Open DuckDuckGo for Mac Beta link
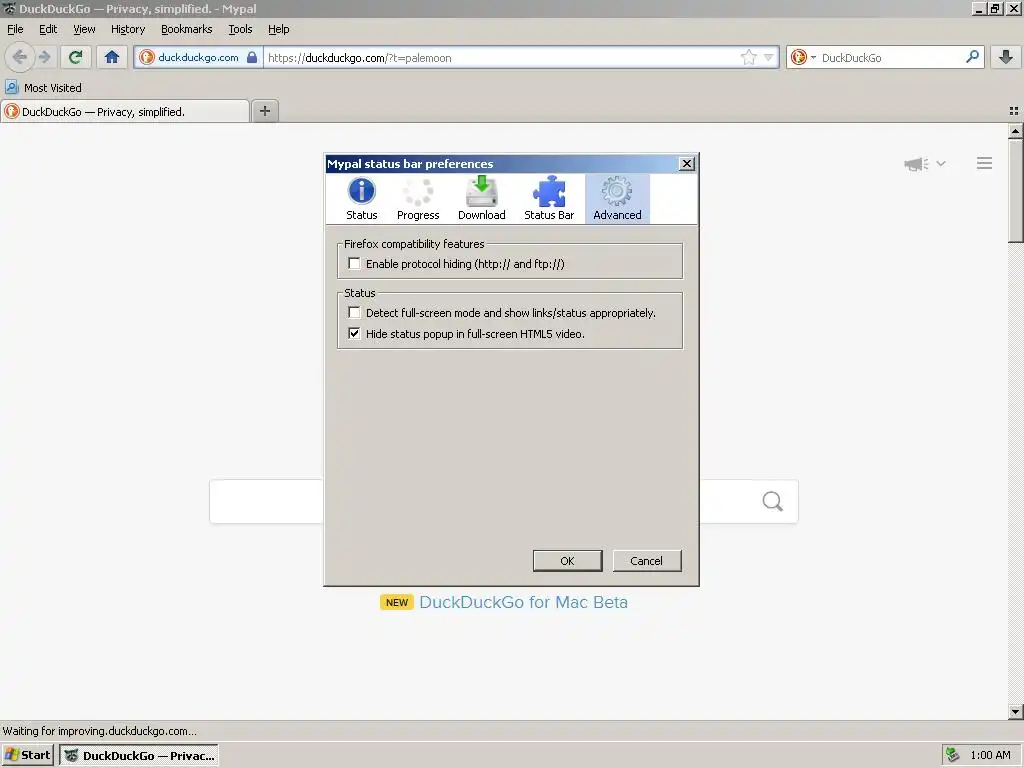 coord(523,601)
